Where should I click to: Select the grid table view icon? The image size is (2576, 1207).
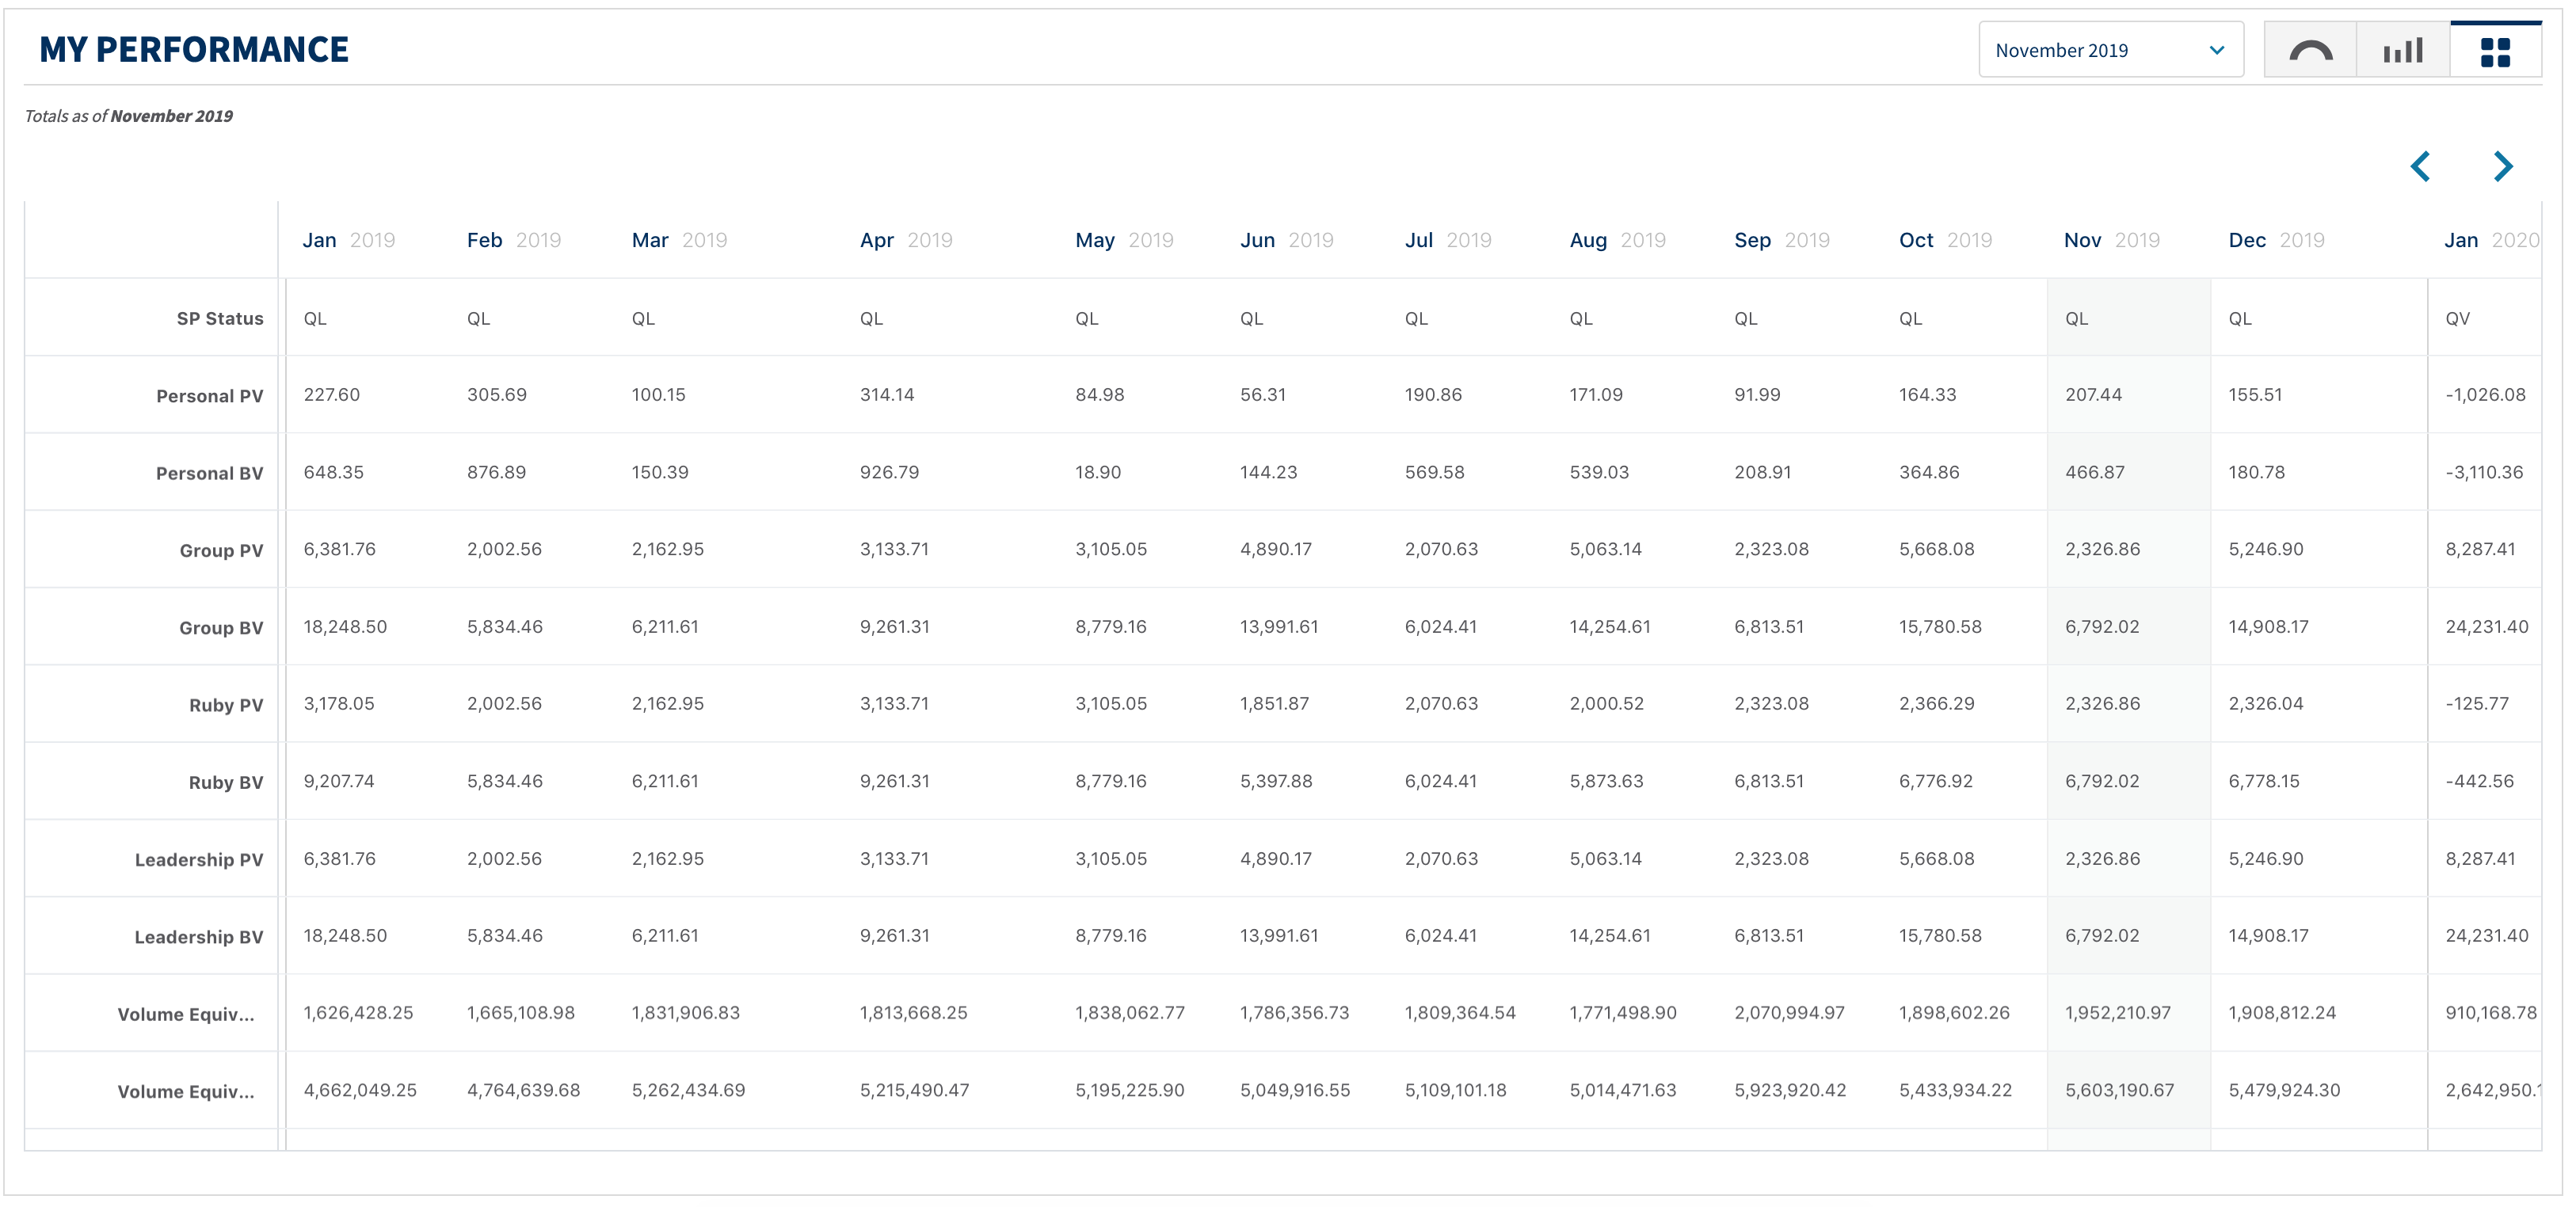pos(2495,51)
